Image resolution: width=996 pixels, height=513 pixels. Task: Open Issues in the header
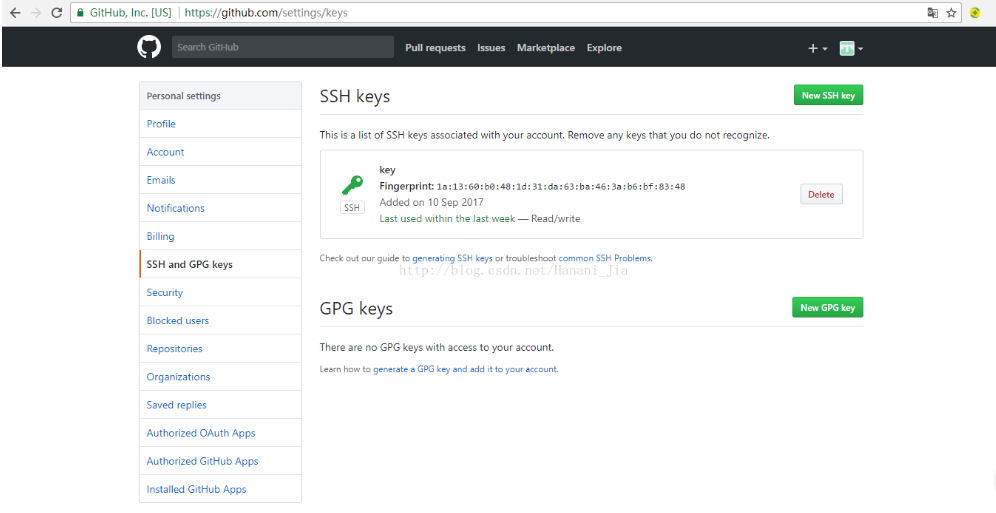click(x=491, y=48)
